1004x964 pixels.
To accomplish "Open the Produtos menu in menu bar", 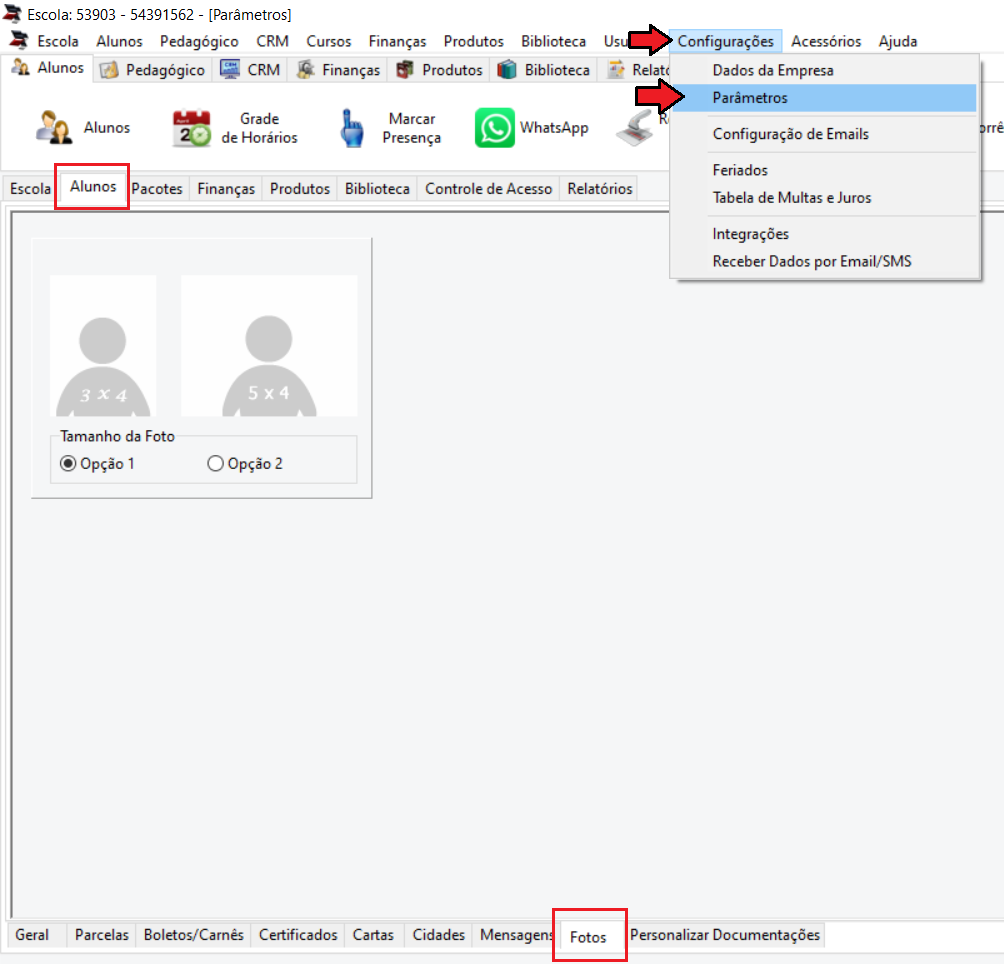I will 473,41.
